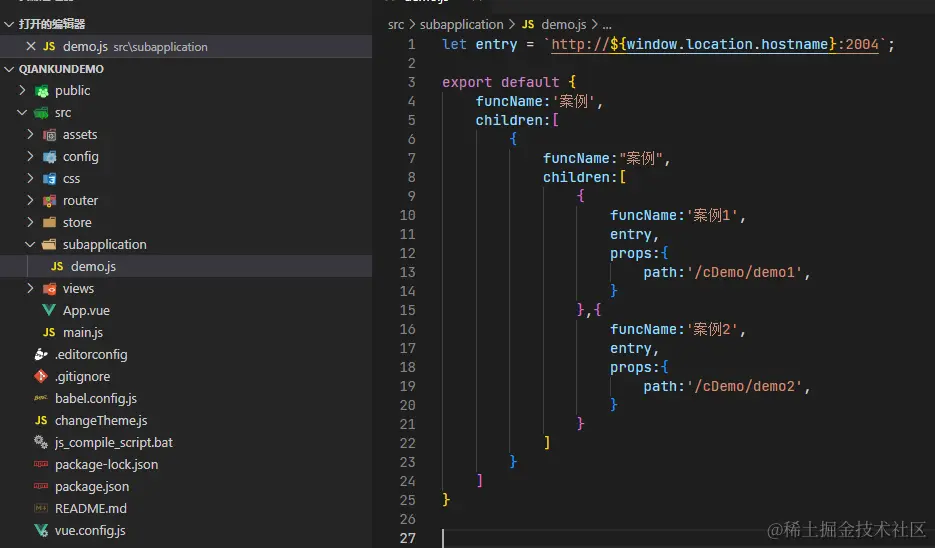Click the Vue icon next to App.vue
Viewport: 935px width, 548px height.
(x=49, y=310)
